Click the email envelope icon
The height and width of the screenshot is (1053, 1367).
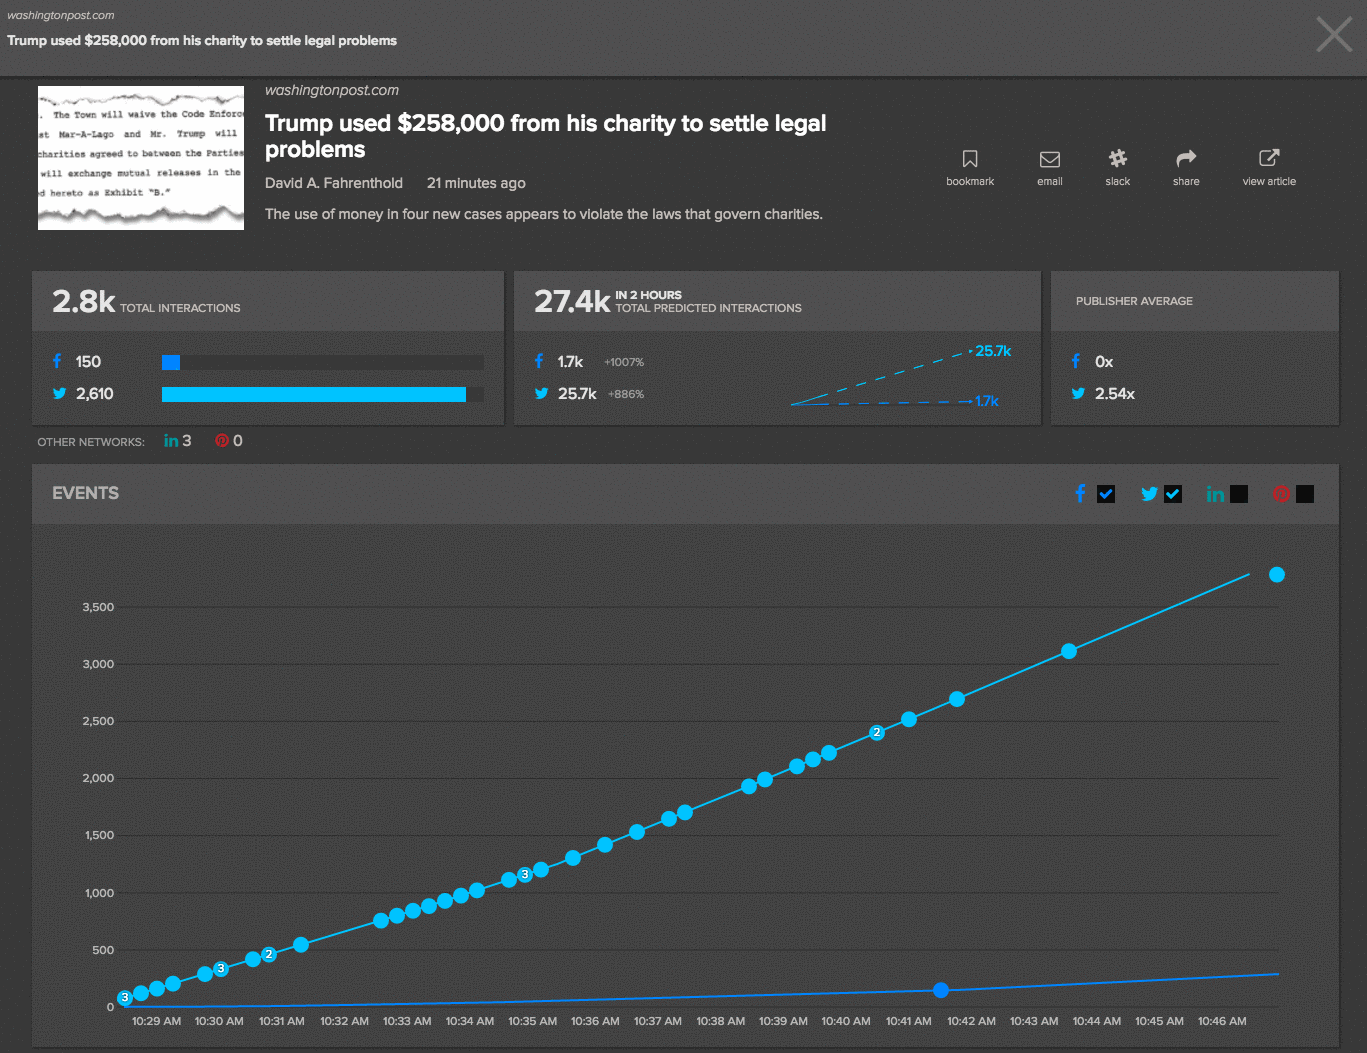[1050, 159]
